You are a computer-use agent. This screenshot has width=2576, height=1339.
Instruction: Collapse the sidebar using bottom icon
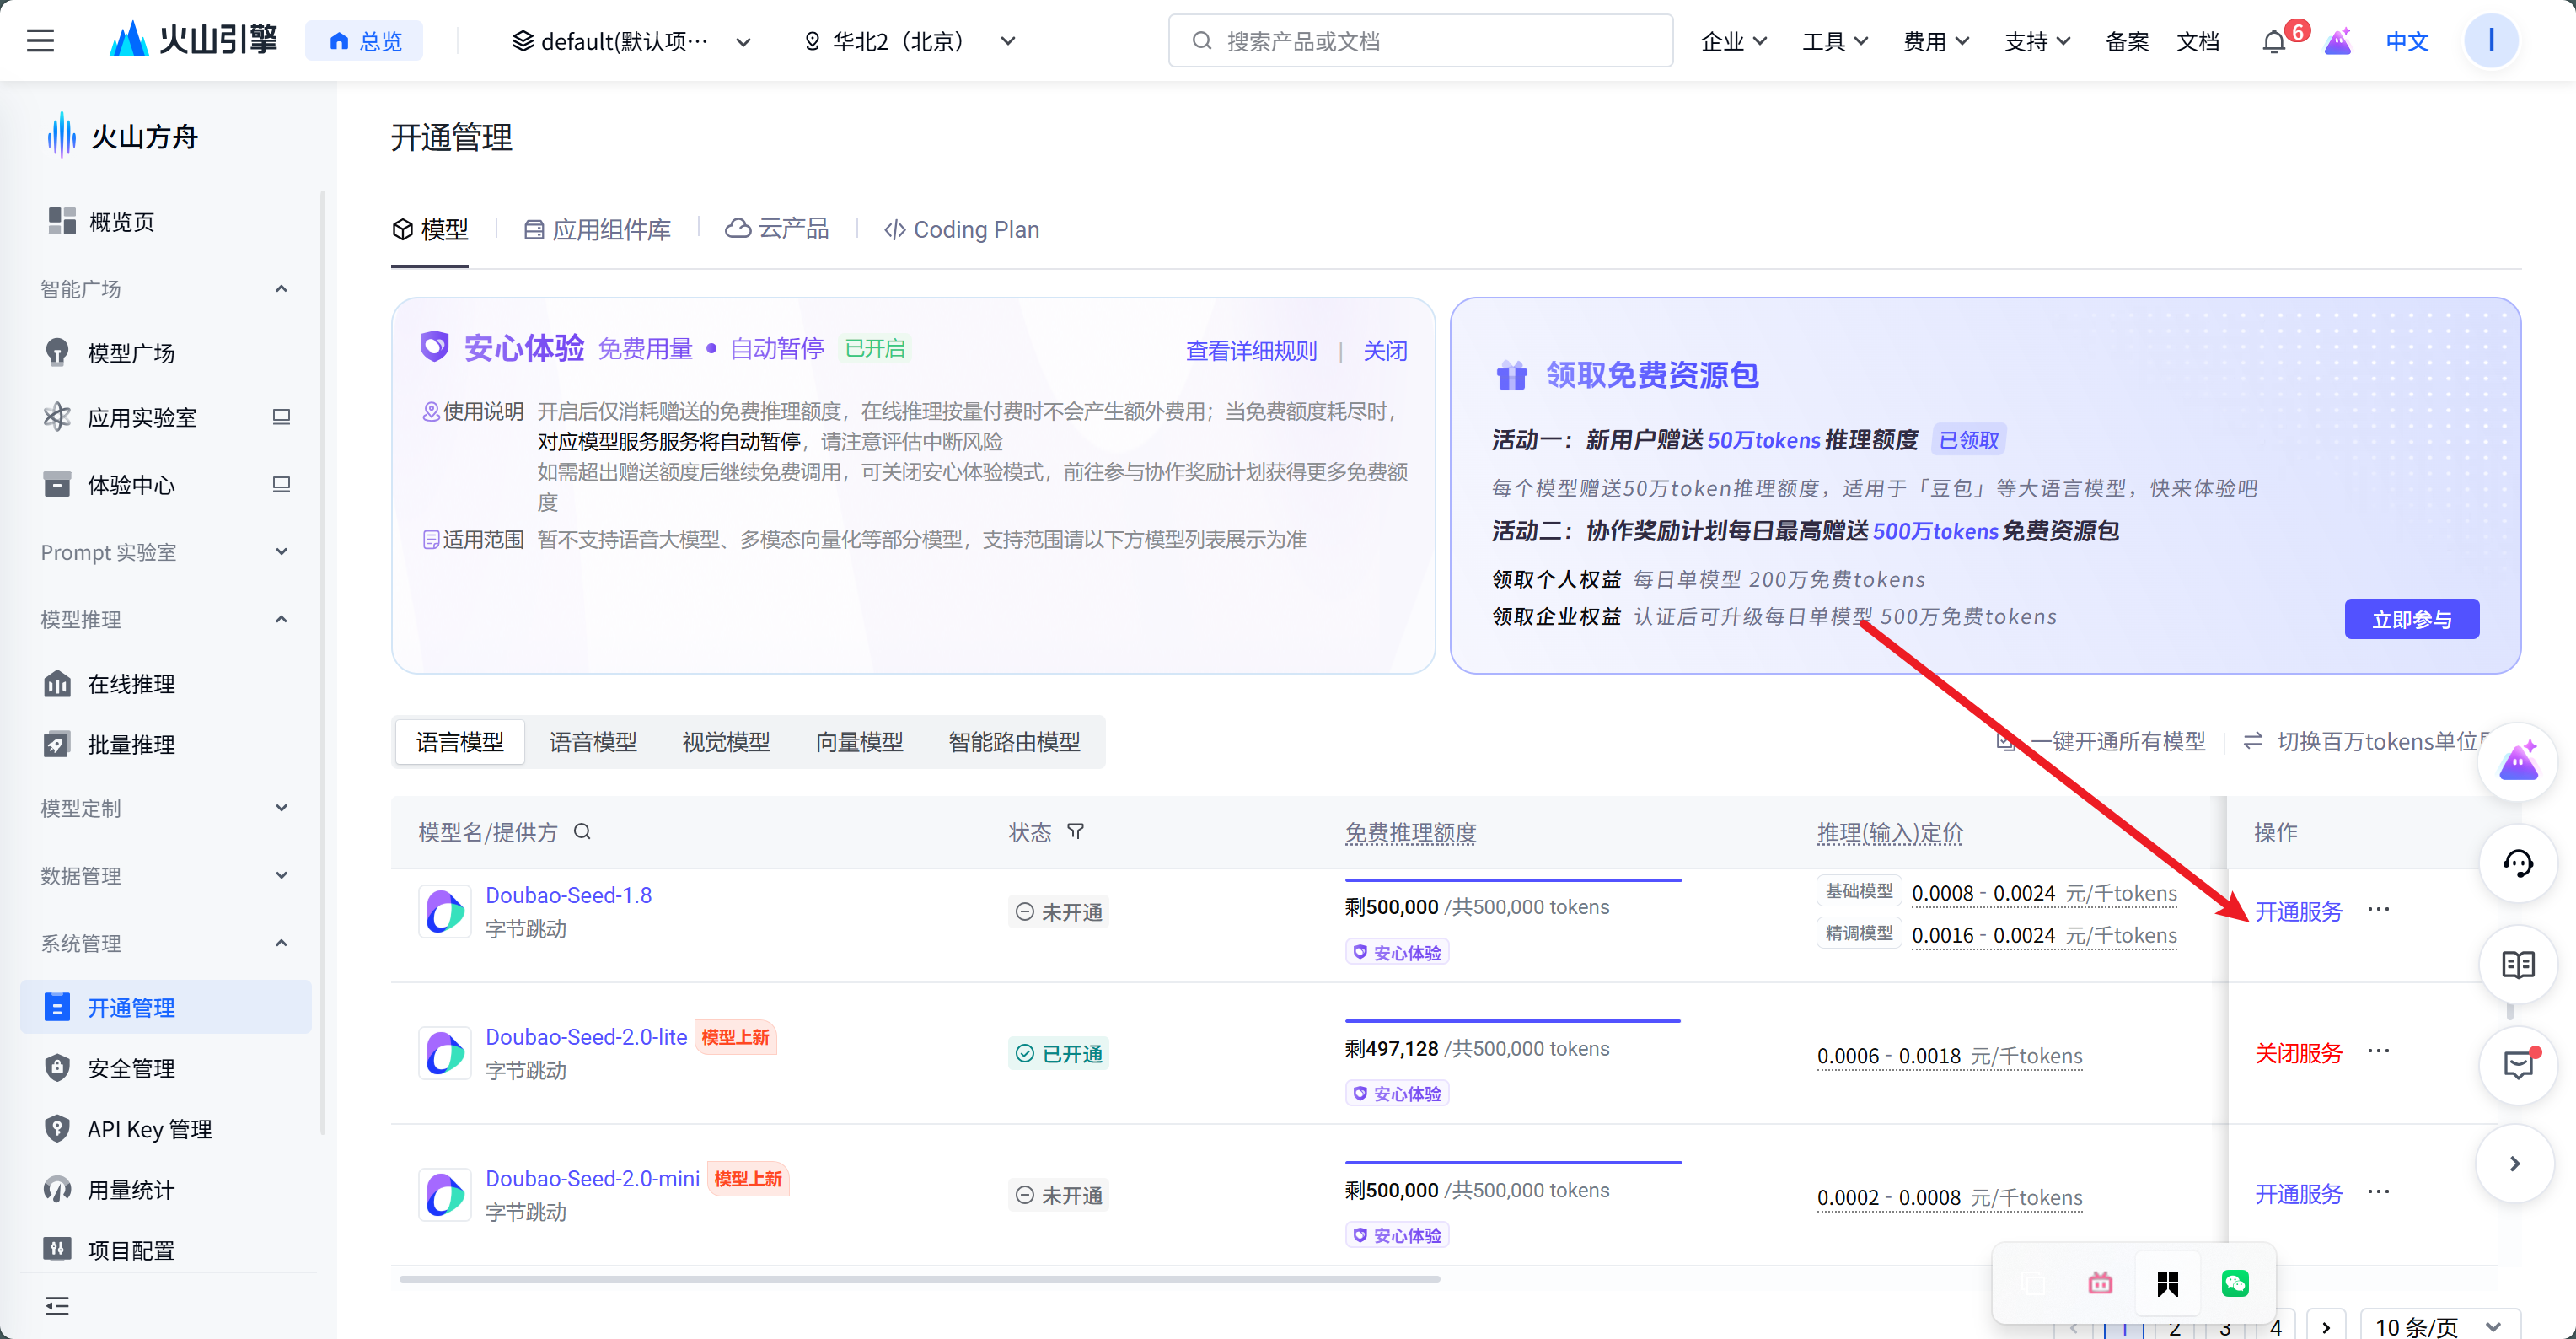[x=57, y=1306]
